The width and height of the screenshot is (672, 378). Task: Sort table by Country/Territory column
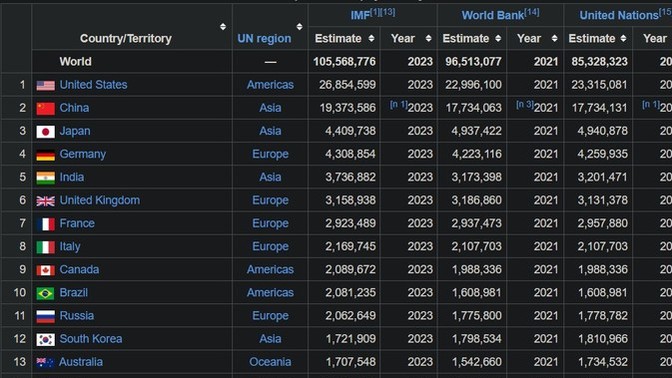[222, 27]
